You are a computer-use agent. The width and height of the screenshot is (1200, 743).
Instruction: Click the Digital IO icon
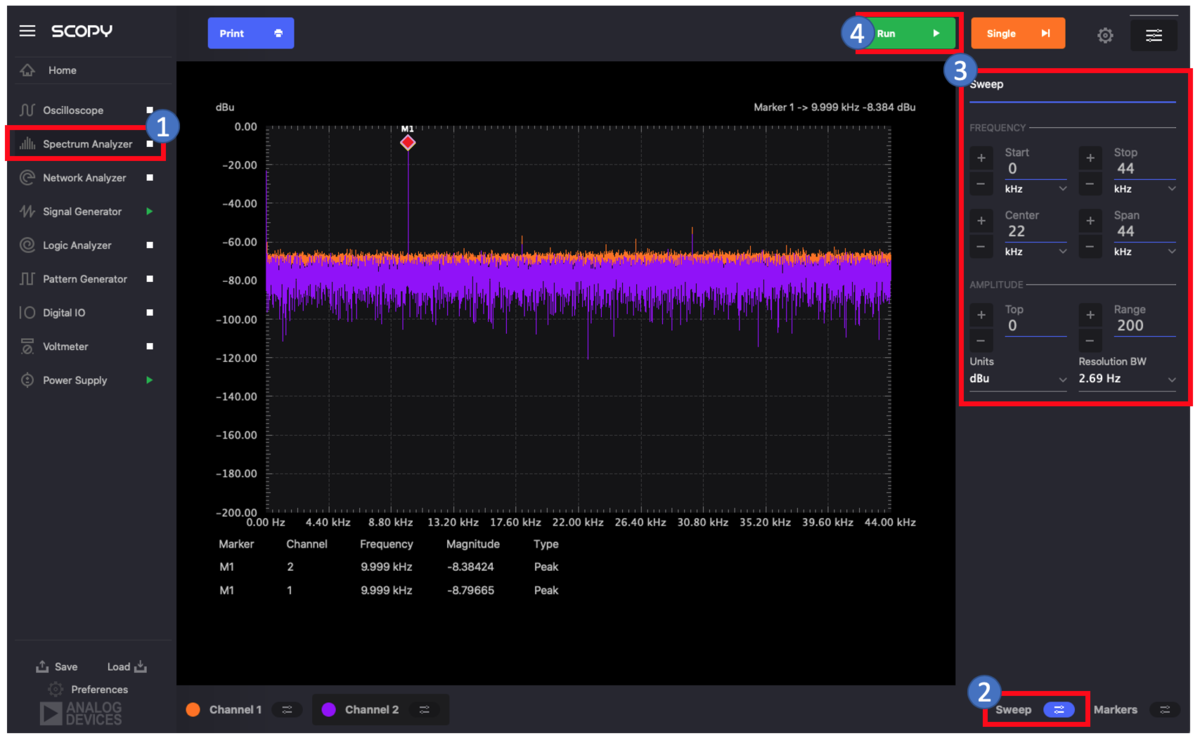tap(27, 313)
